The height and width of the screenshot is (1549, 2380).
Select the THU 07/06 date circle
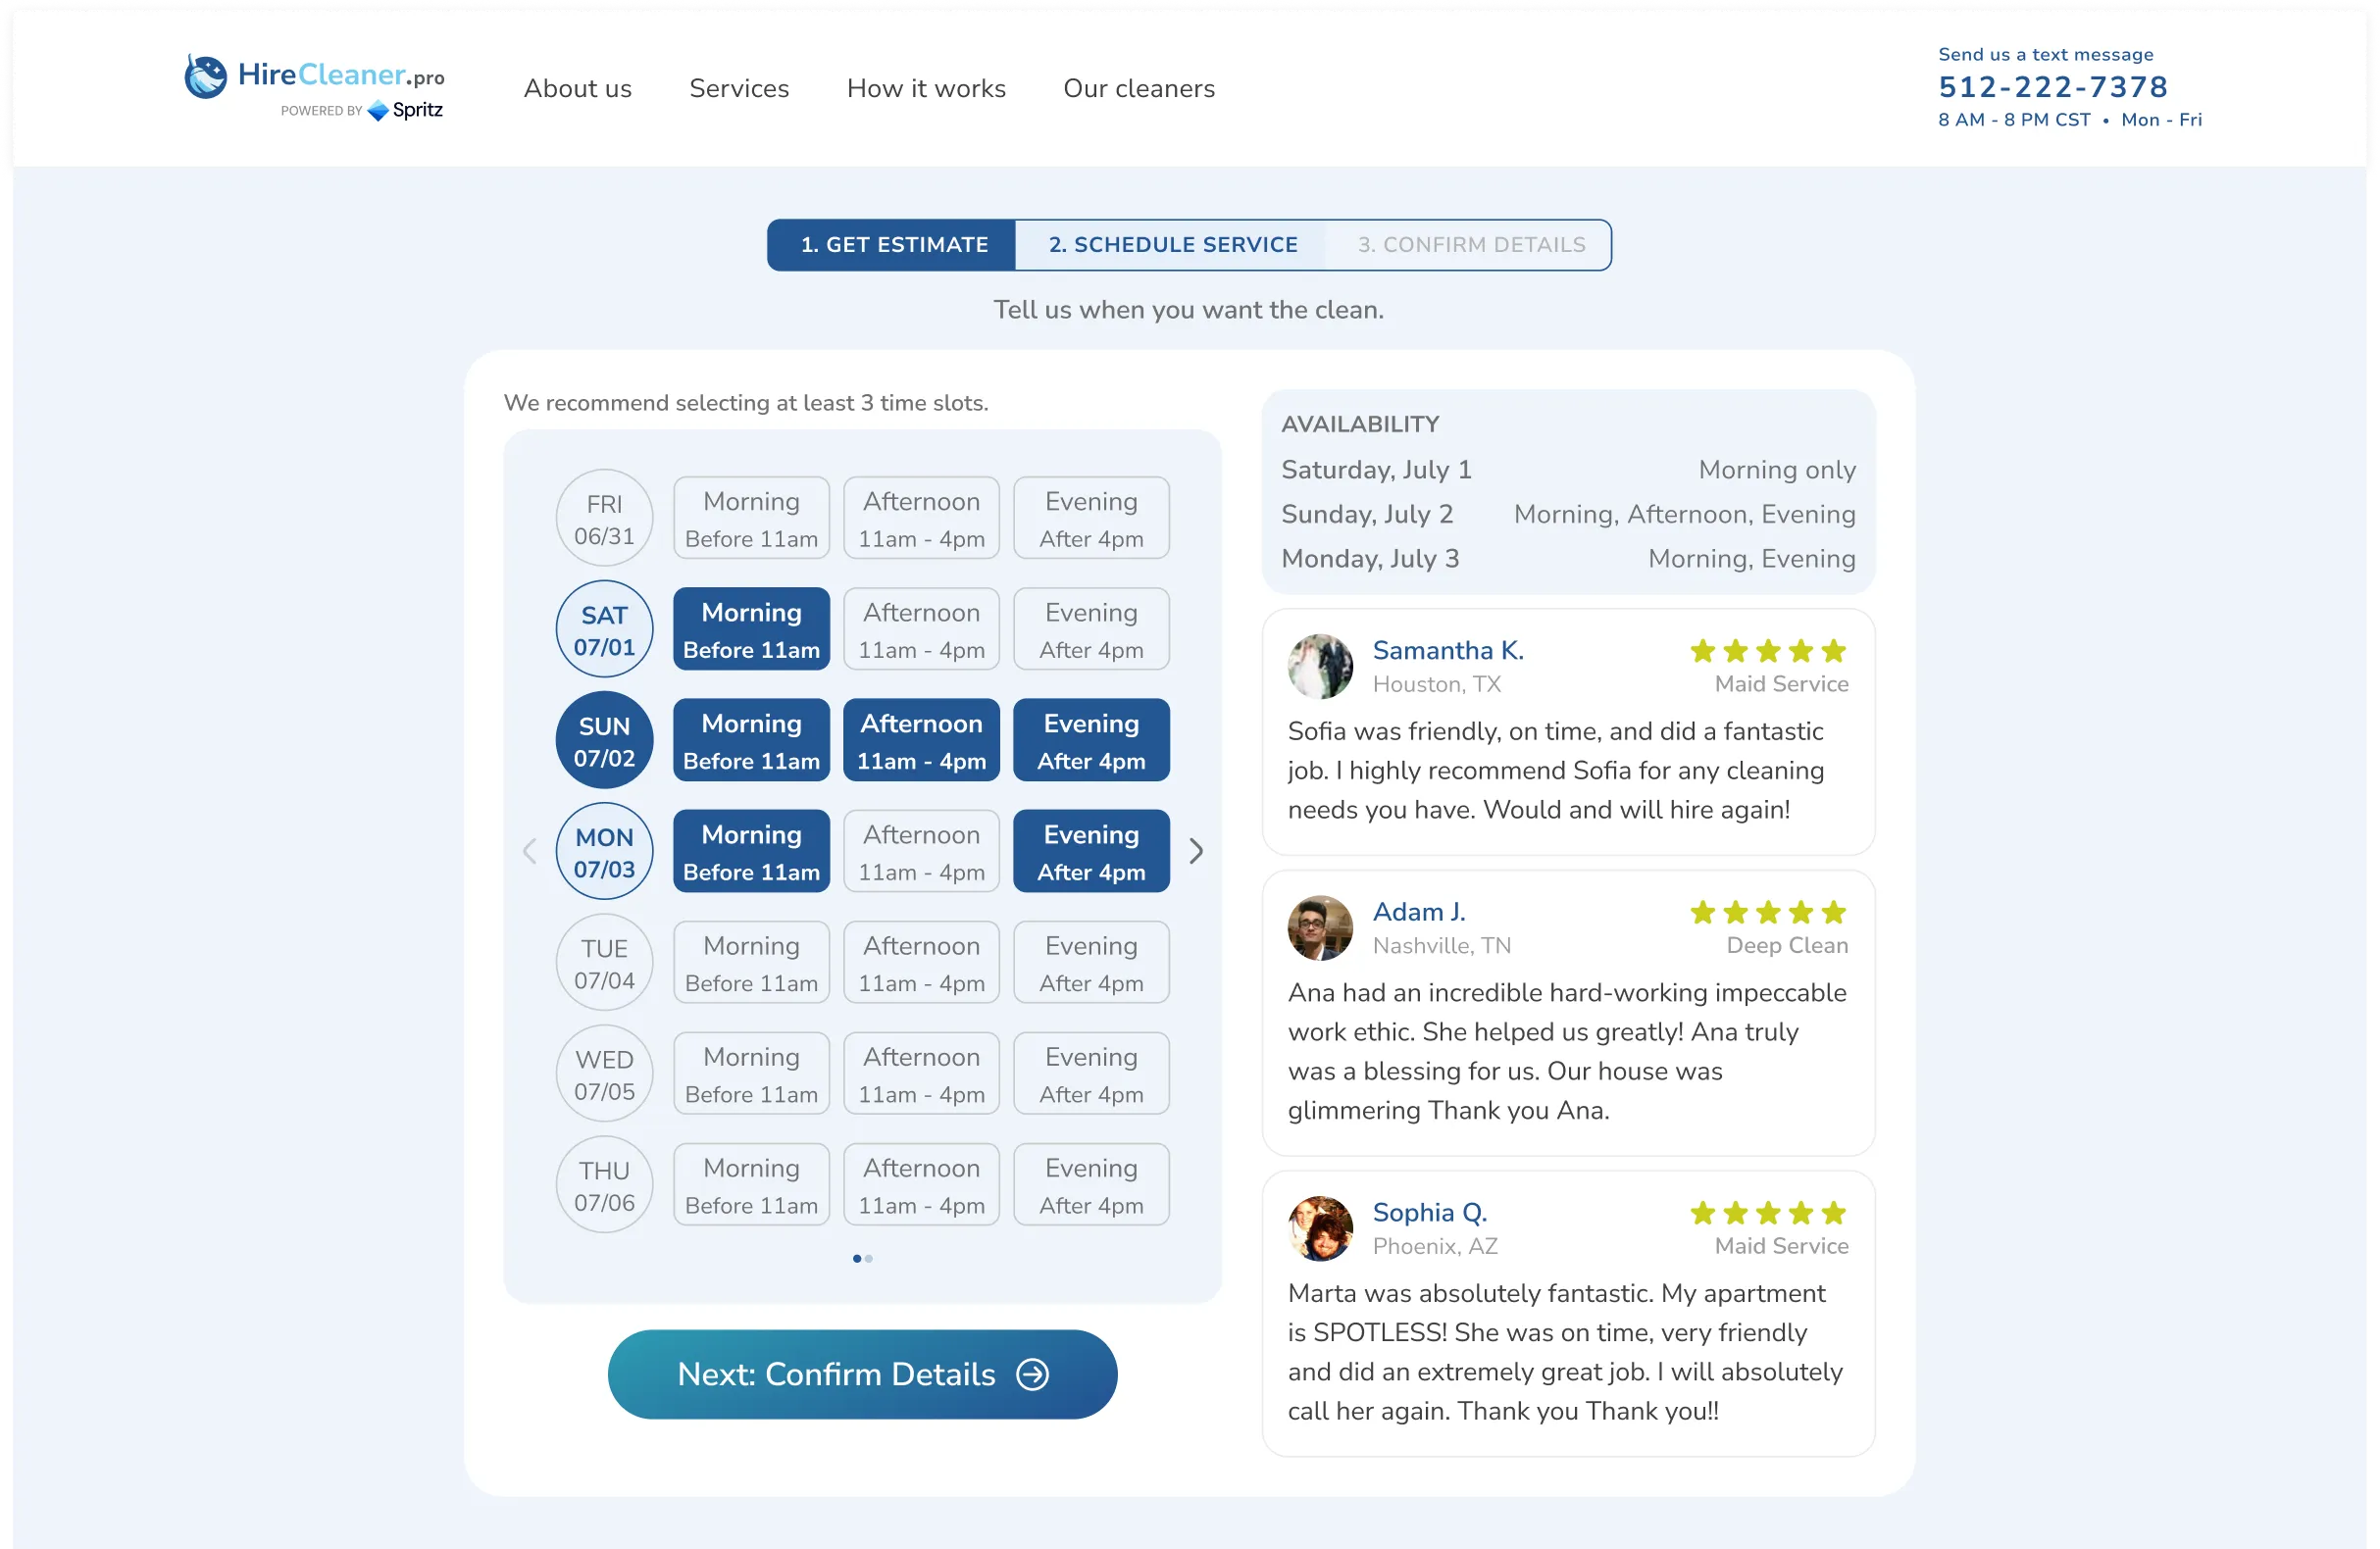[x=604, y=1184]
